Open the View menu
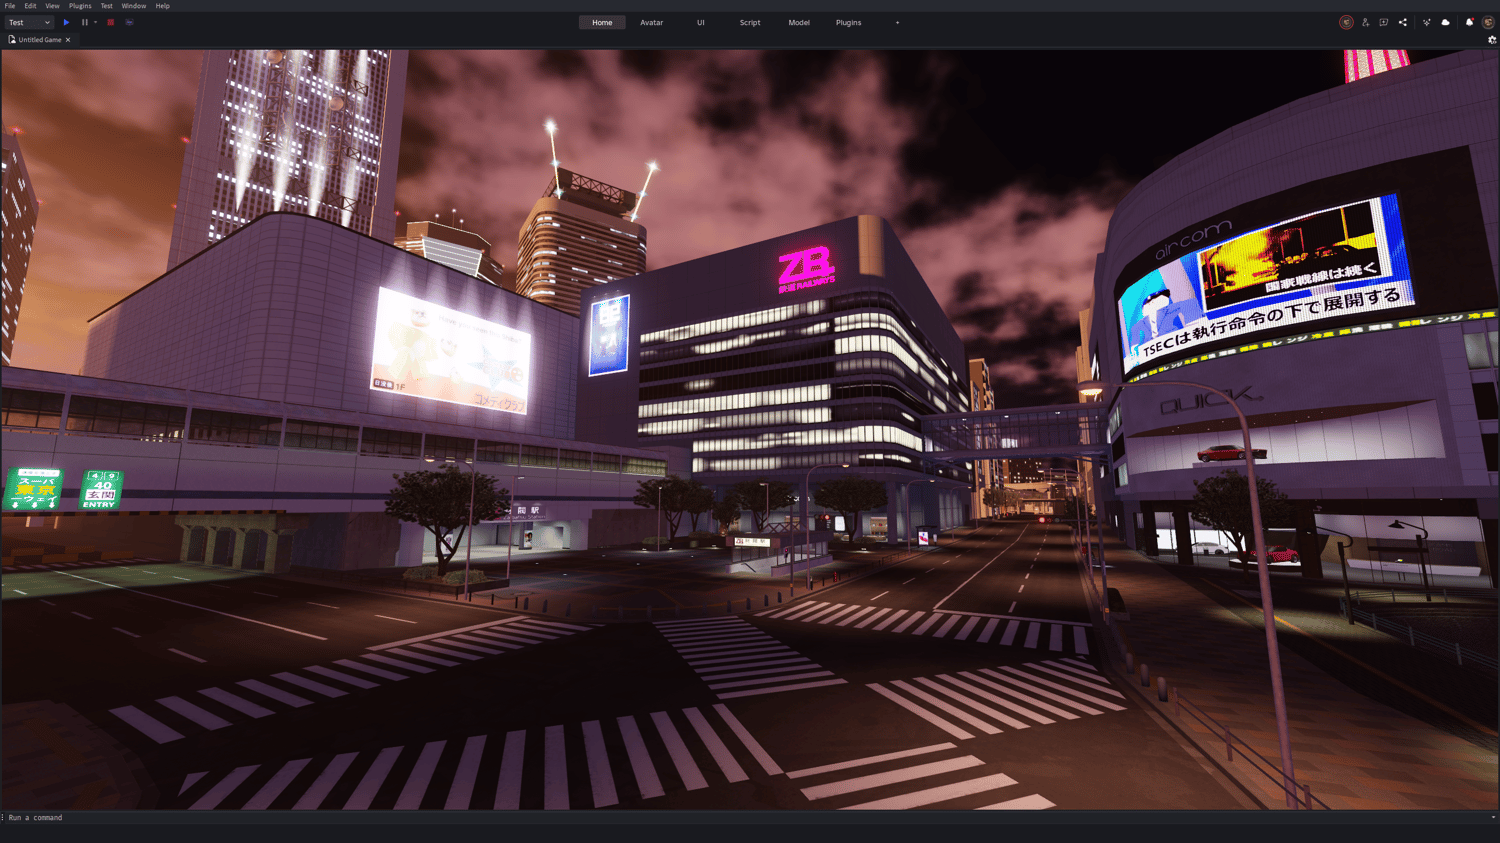 (52, 6)
